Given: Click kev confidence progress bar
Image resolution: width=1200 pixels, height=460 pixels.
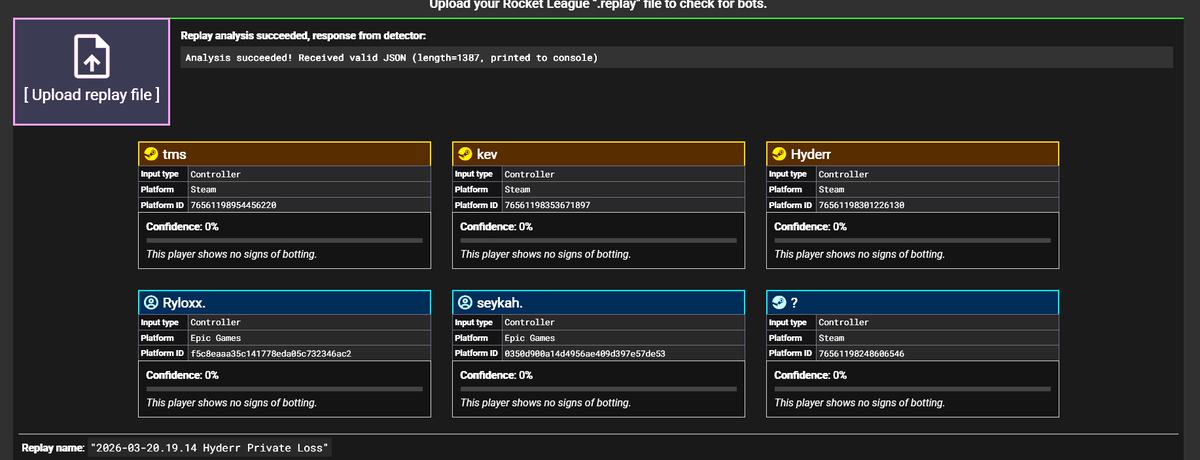Looking at the screenshot, I should coord(598,241).
